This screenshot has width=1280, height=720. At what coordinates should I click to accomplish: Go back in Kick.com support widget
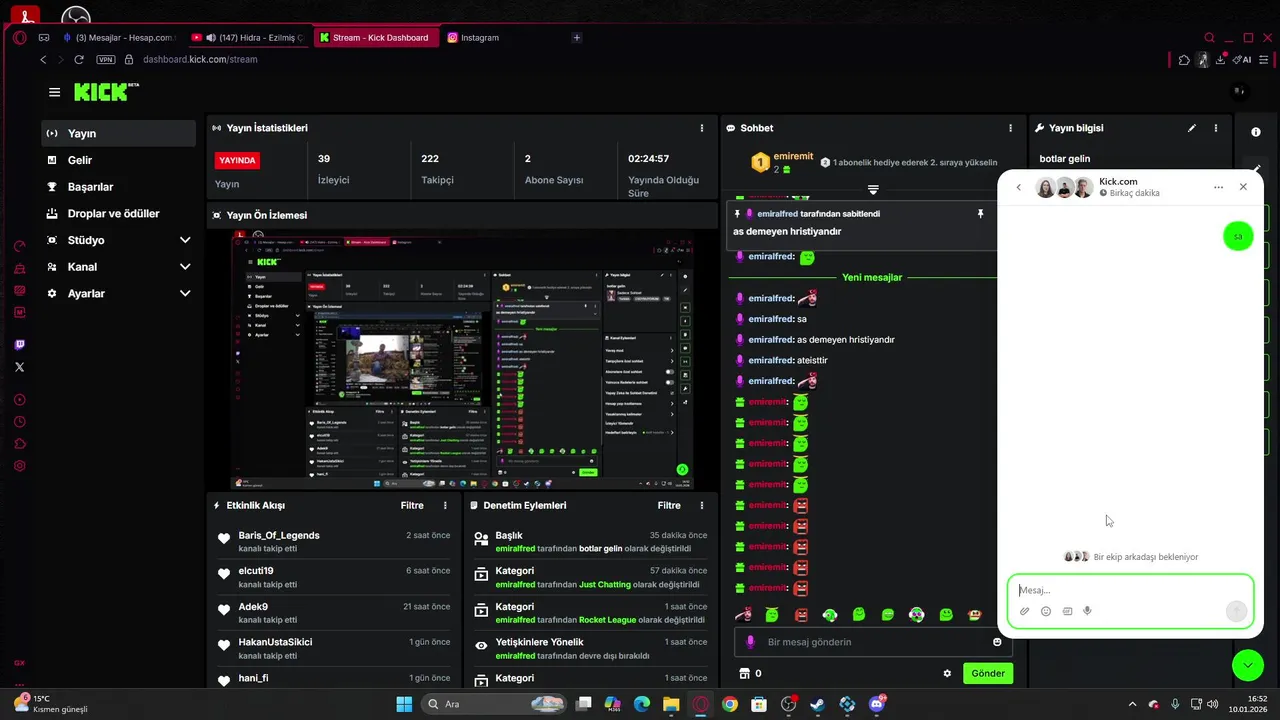[1019, 187]
